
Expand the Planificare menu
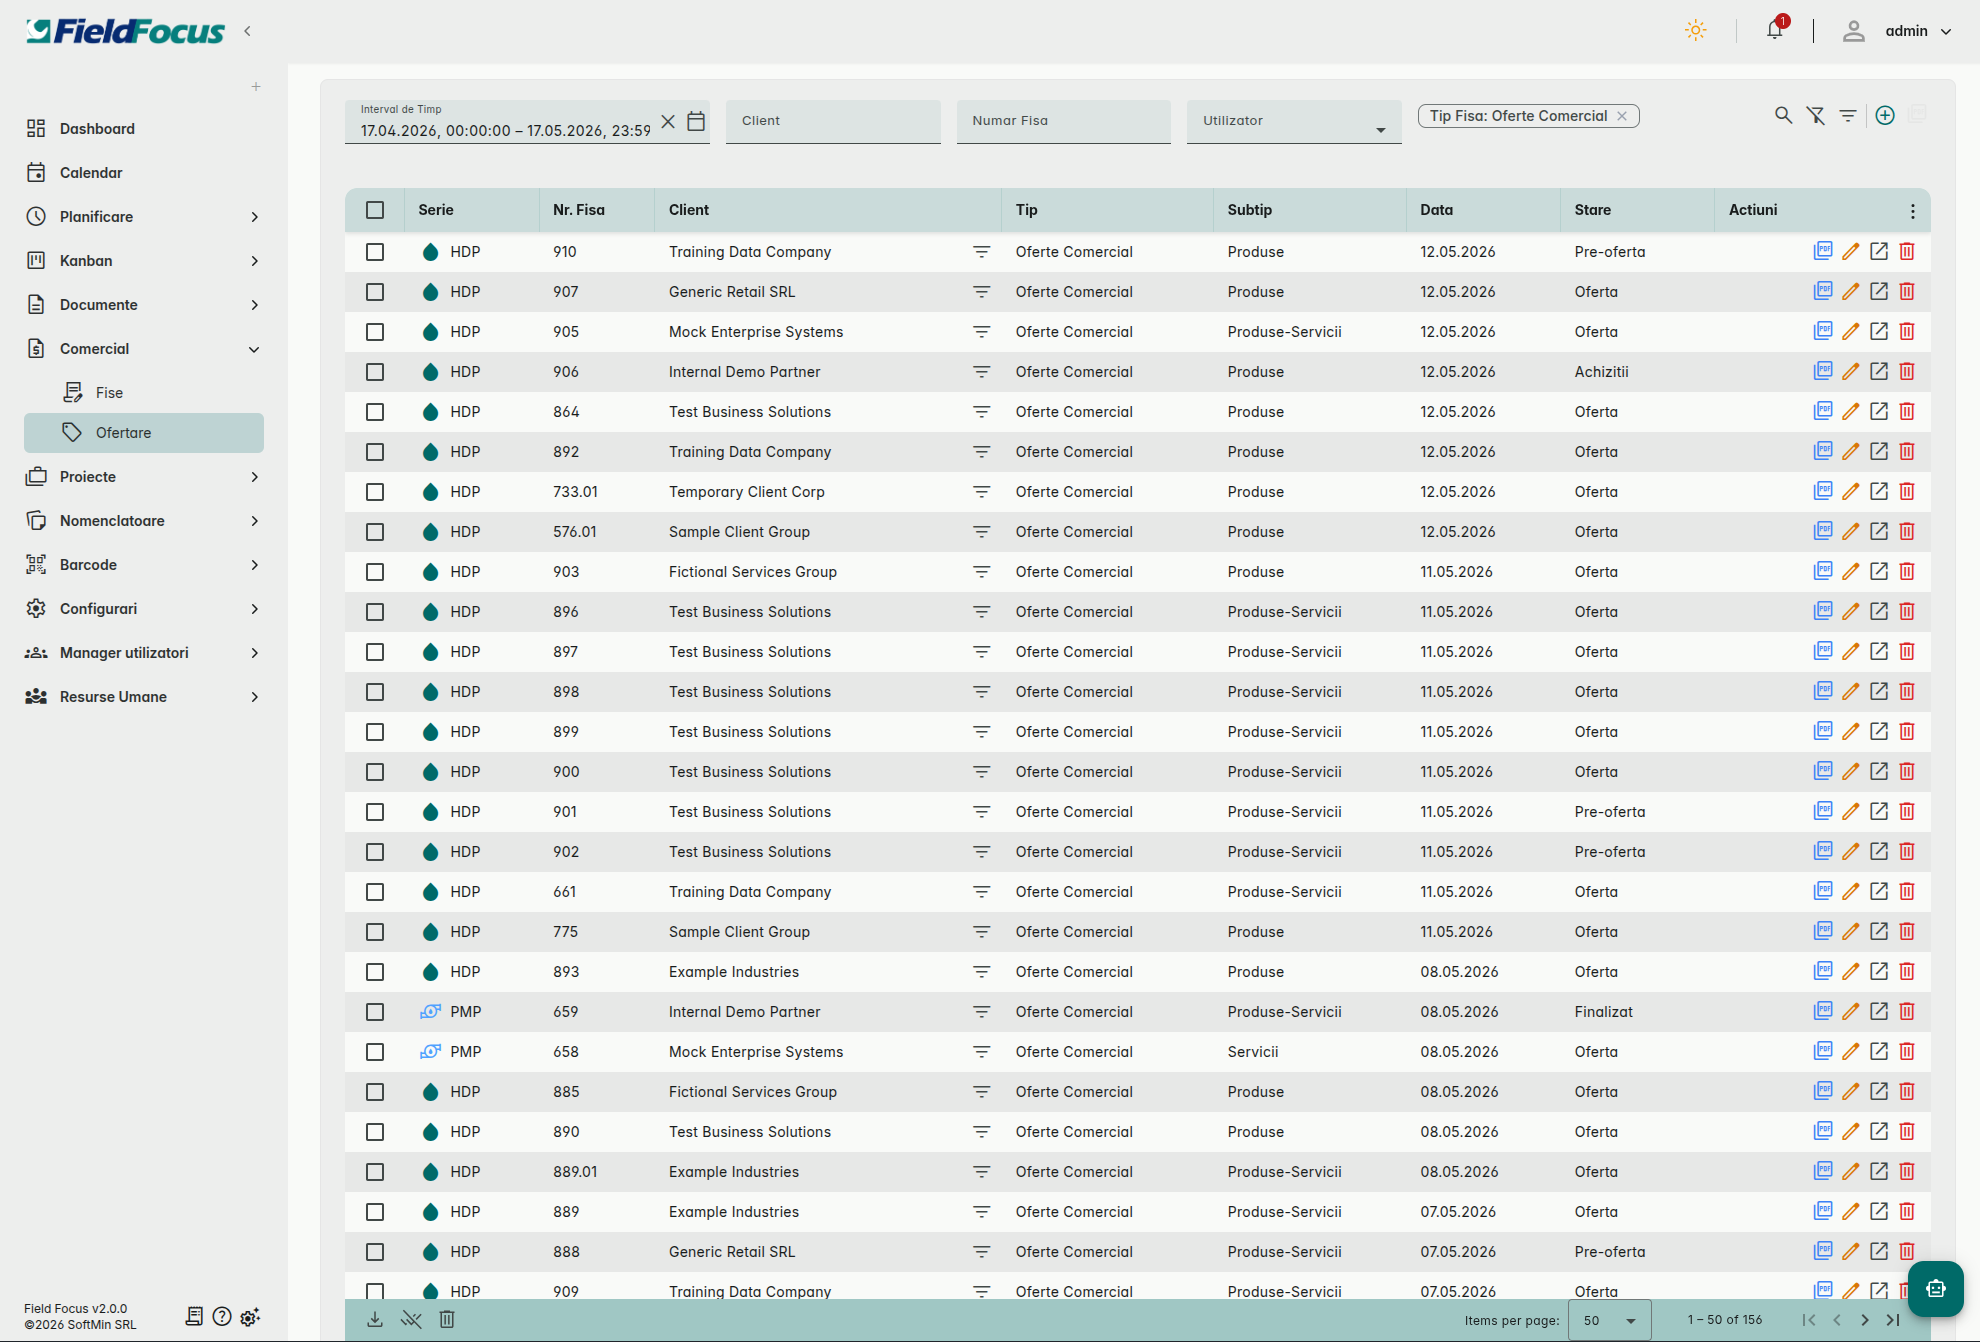(144, 217)
